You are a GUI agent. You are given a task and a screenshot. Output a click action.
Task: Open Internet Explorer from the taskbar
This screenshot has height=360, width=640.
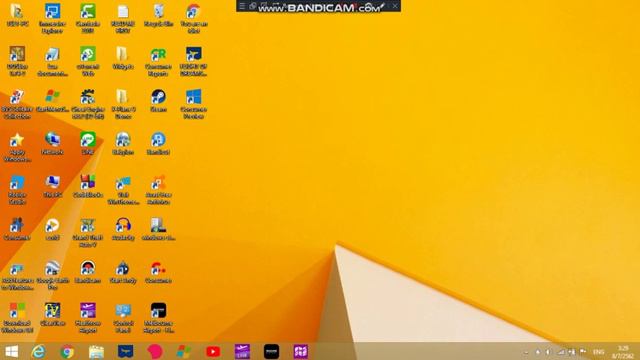point(38,351)
